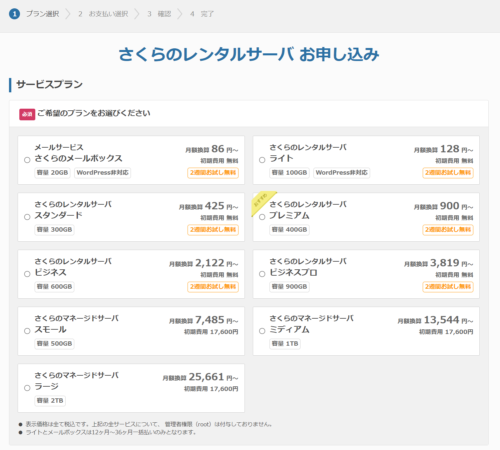500x450 pixels.
Task: Pick the ビジネスプロ plan radio button
Action: tap(262, 274)
